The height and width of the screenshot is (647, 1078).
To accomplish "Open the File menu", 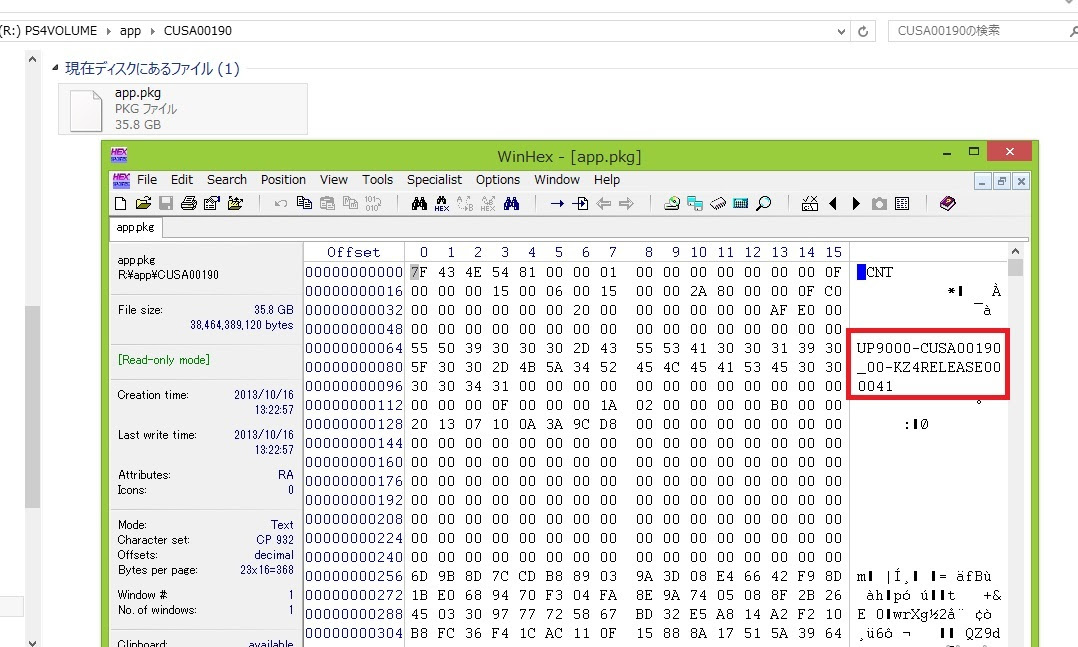I will (x=147, y=179).
